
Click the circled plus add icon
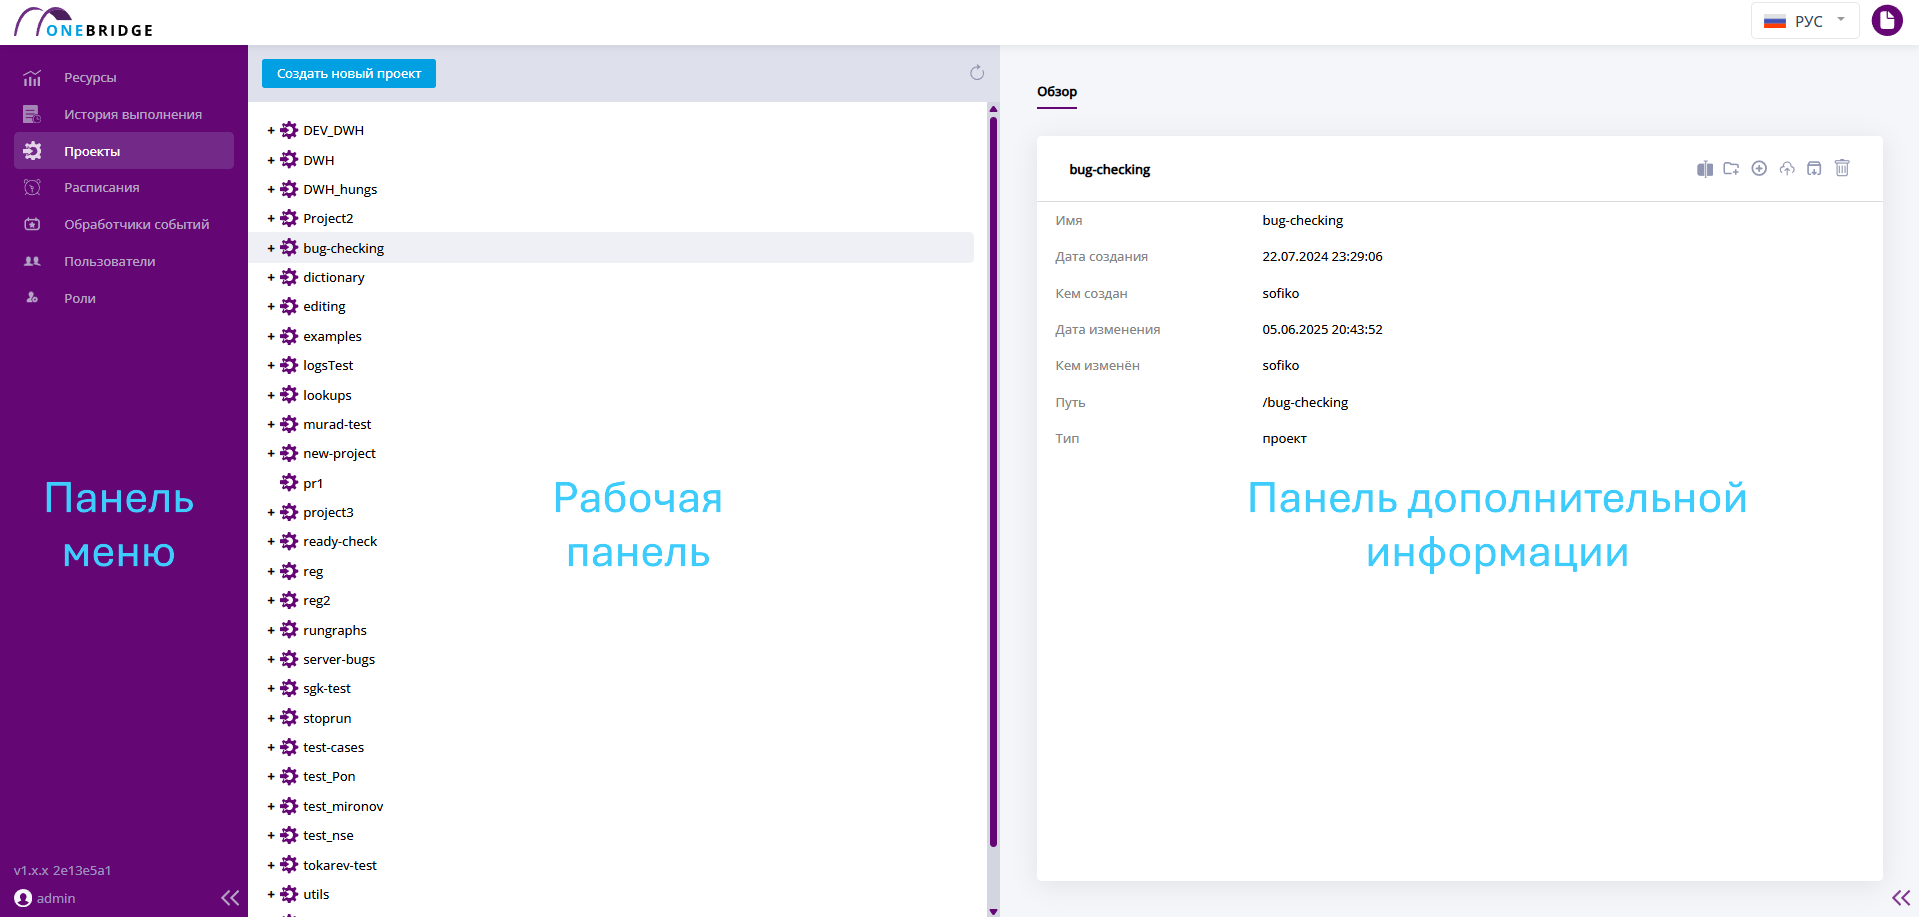click(x=1759, y=168)
